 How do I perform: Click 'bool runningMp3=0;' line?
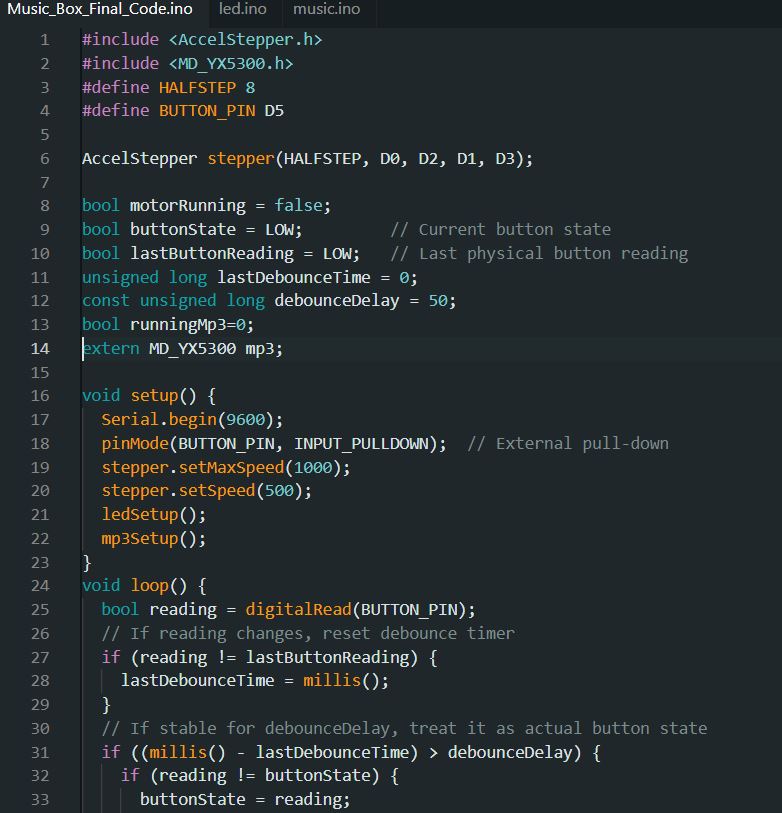point(168,325)
